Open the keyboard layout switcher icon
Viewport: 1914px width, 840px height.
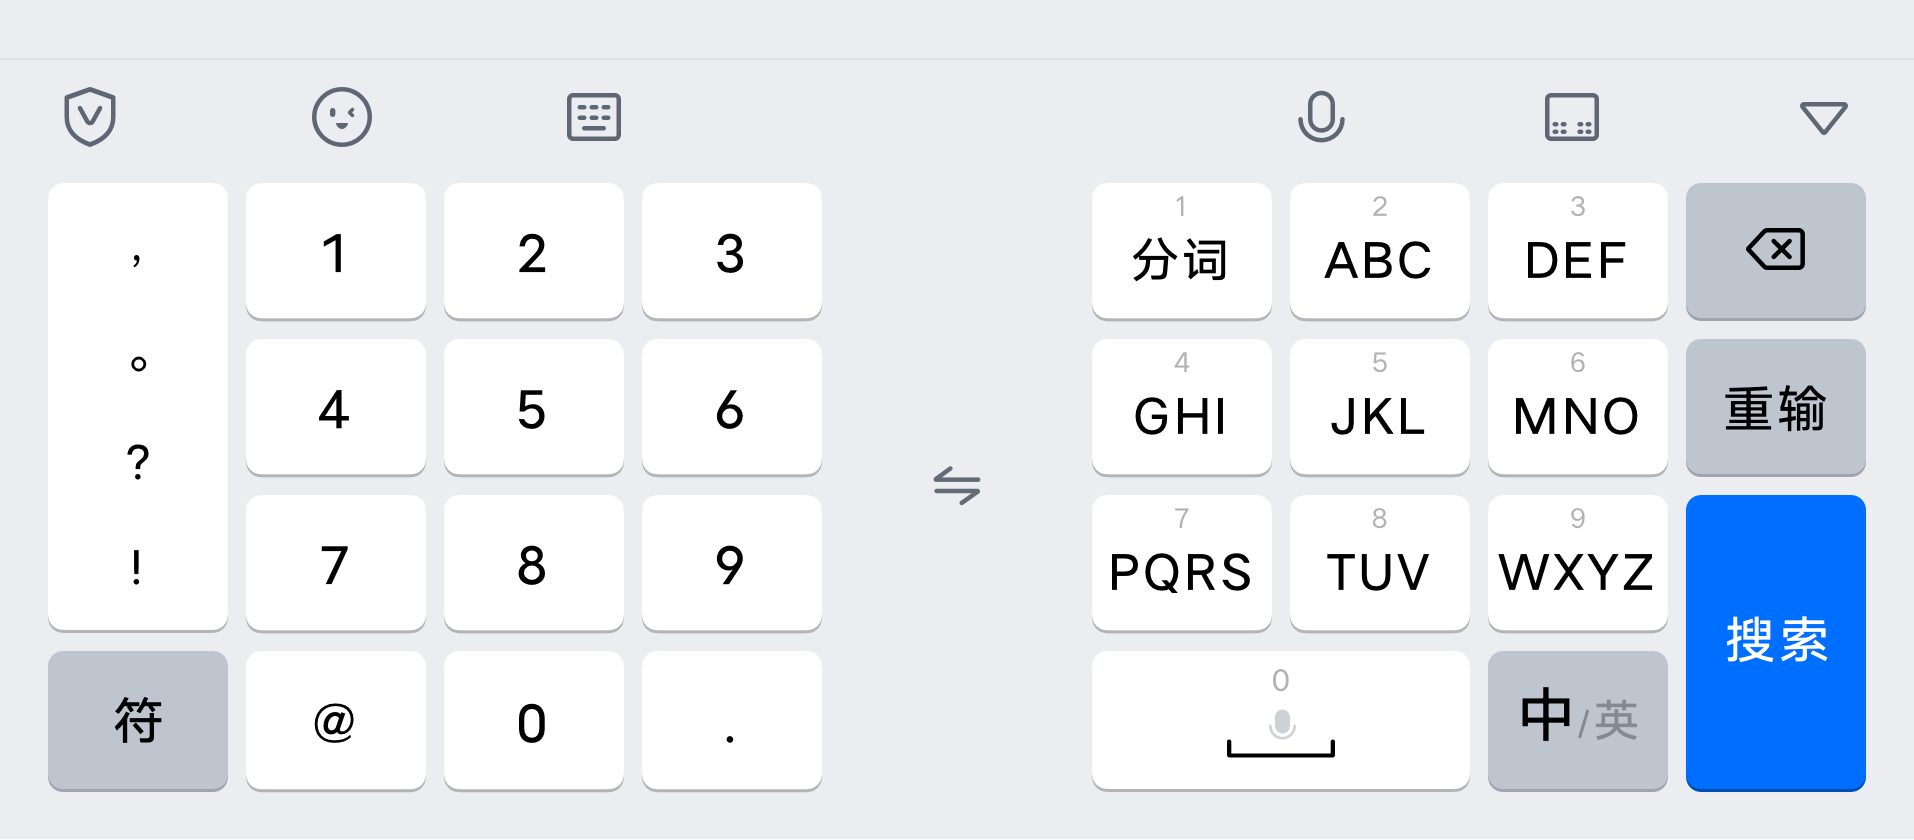(594, 117)
